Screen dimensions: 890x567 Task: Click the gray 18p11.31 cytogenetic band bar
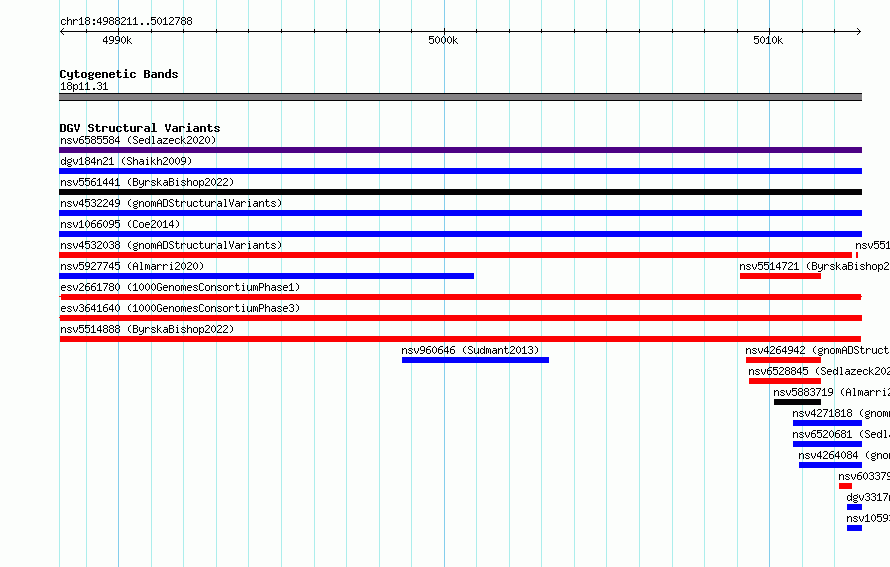[x=460, y=97]
